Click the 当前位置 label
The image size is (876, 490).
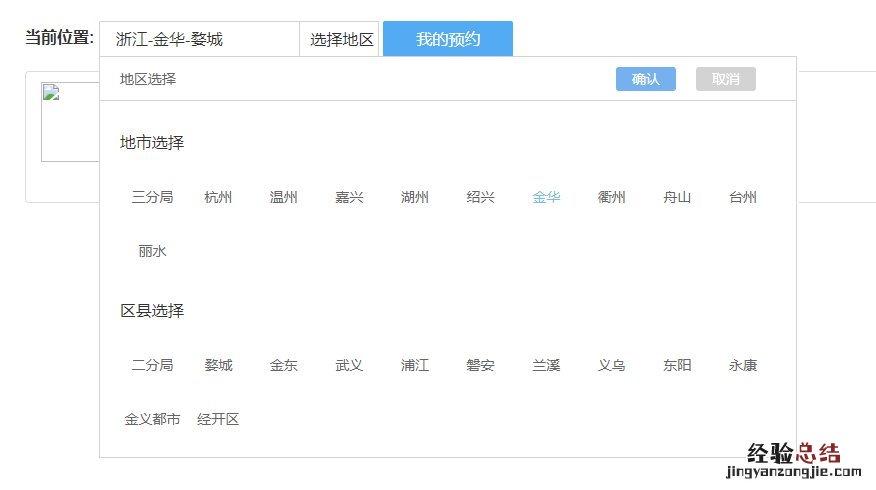(59, 37)
